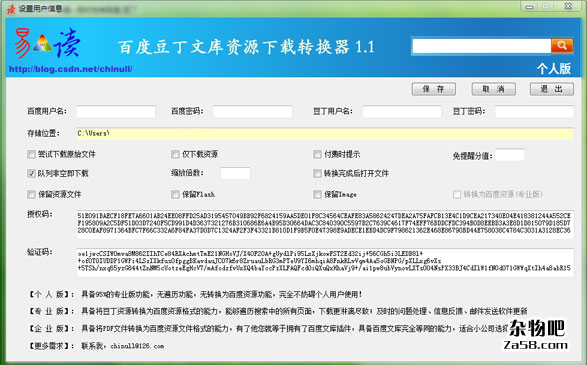The height and width of the screenshot is (365, 587).
Task: Click the 退出 button
Action: [x=552, y=89]
